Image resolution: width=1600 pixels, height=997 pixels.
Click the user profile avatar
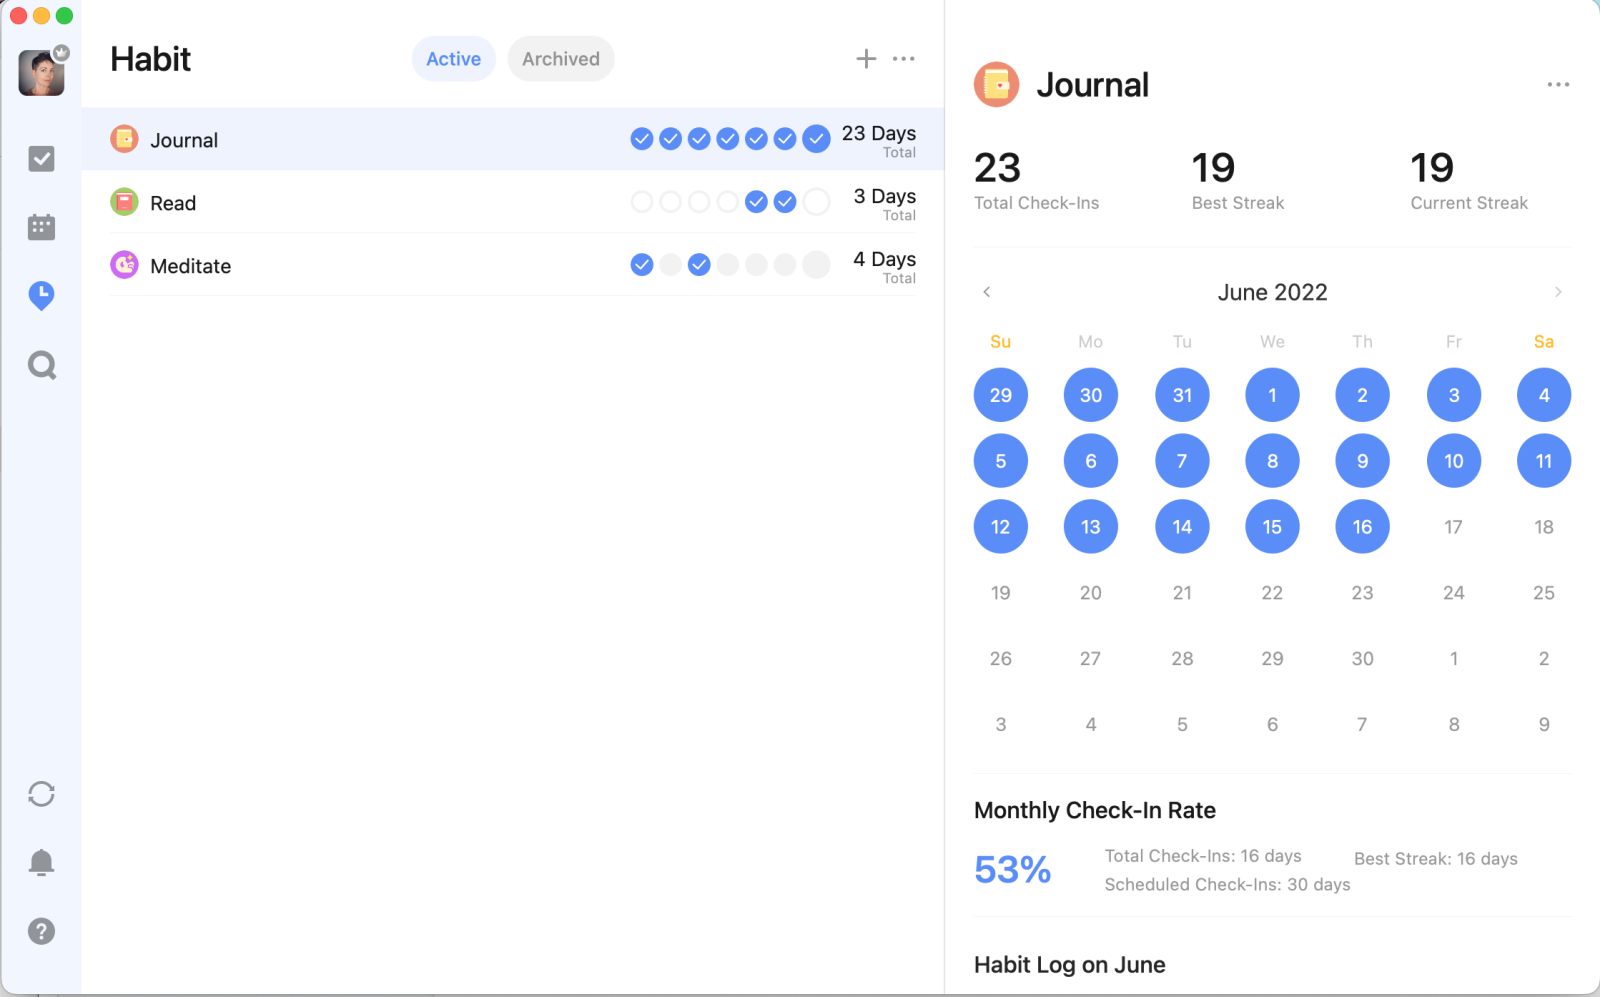(41, 73)
